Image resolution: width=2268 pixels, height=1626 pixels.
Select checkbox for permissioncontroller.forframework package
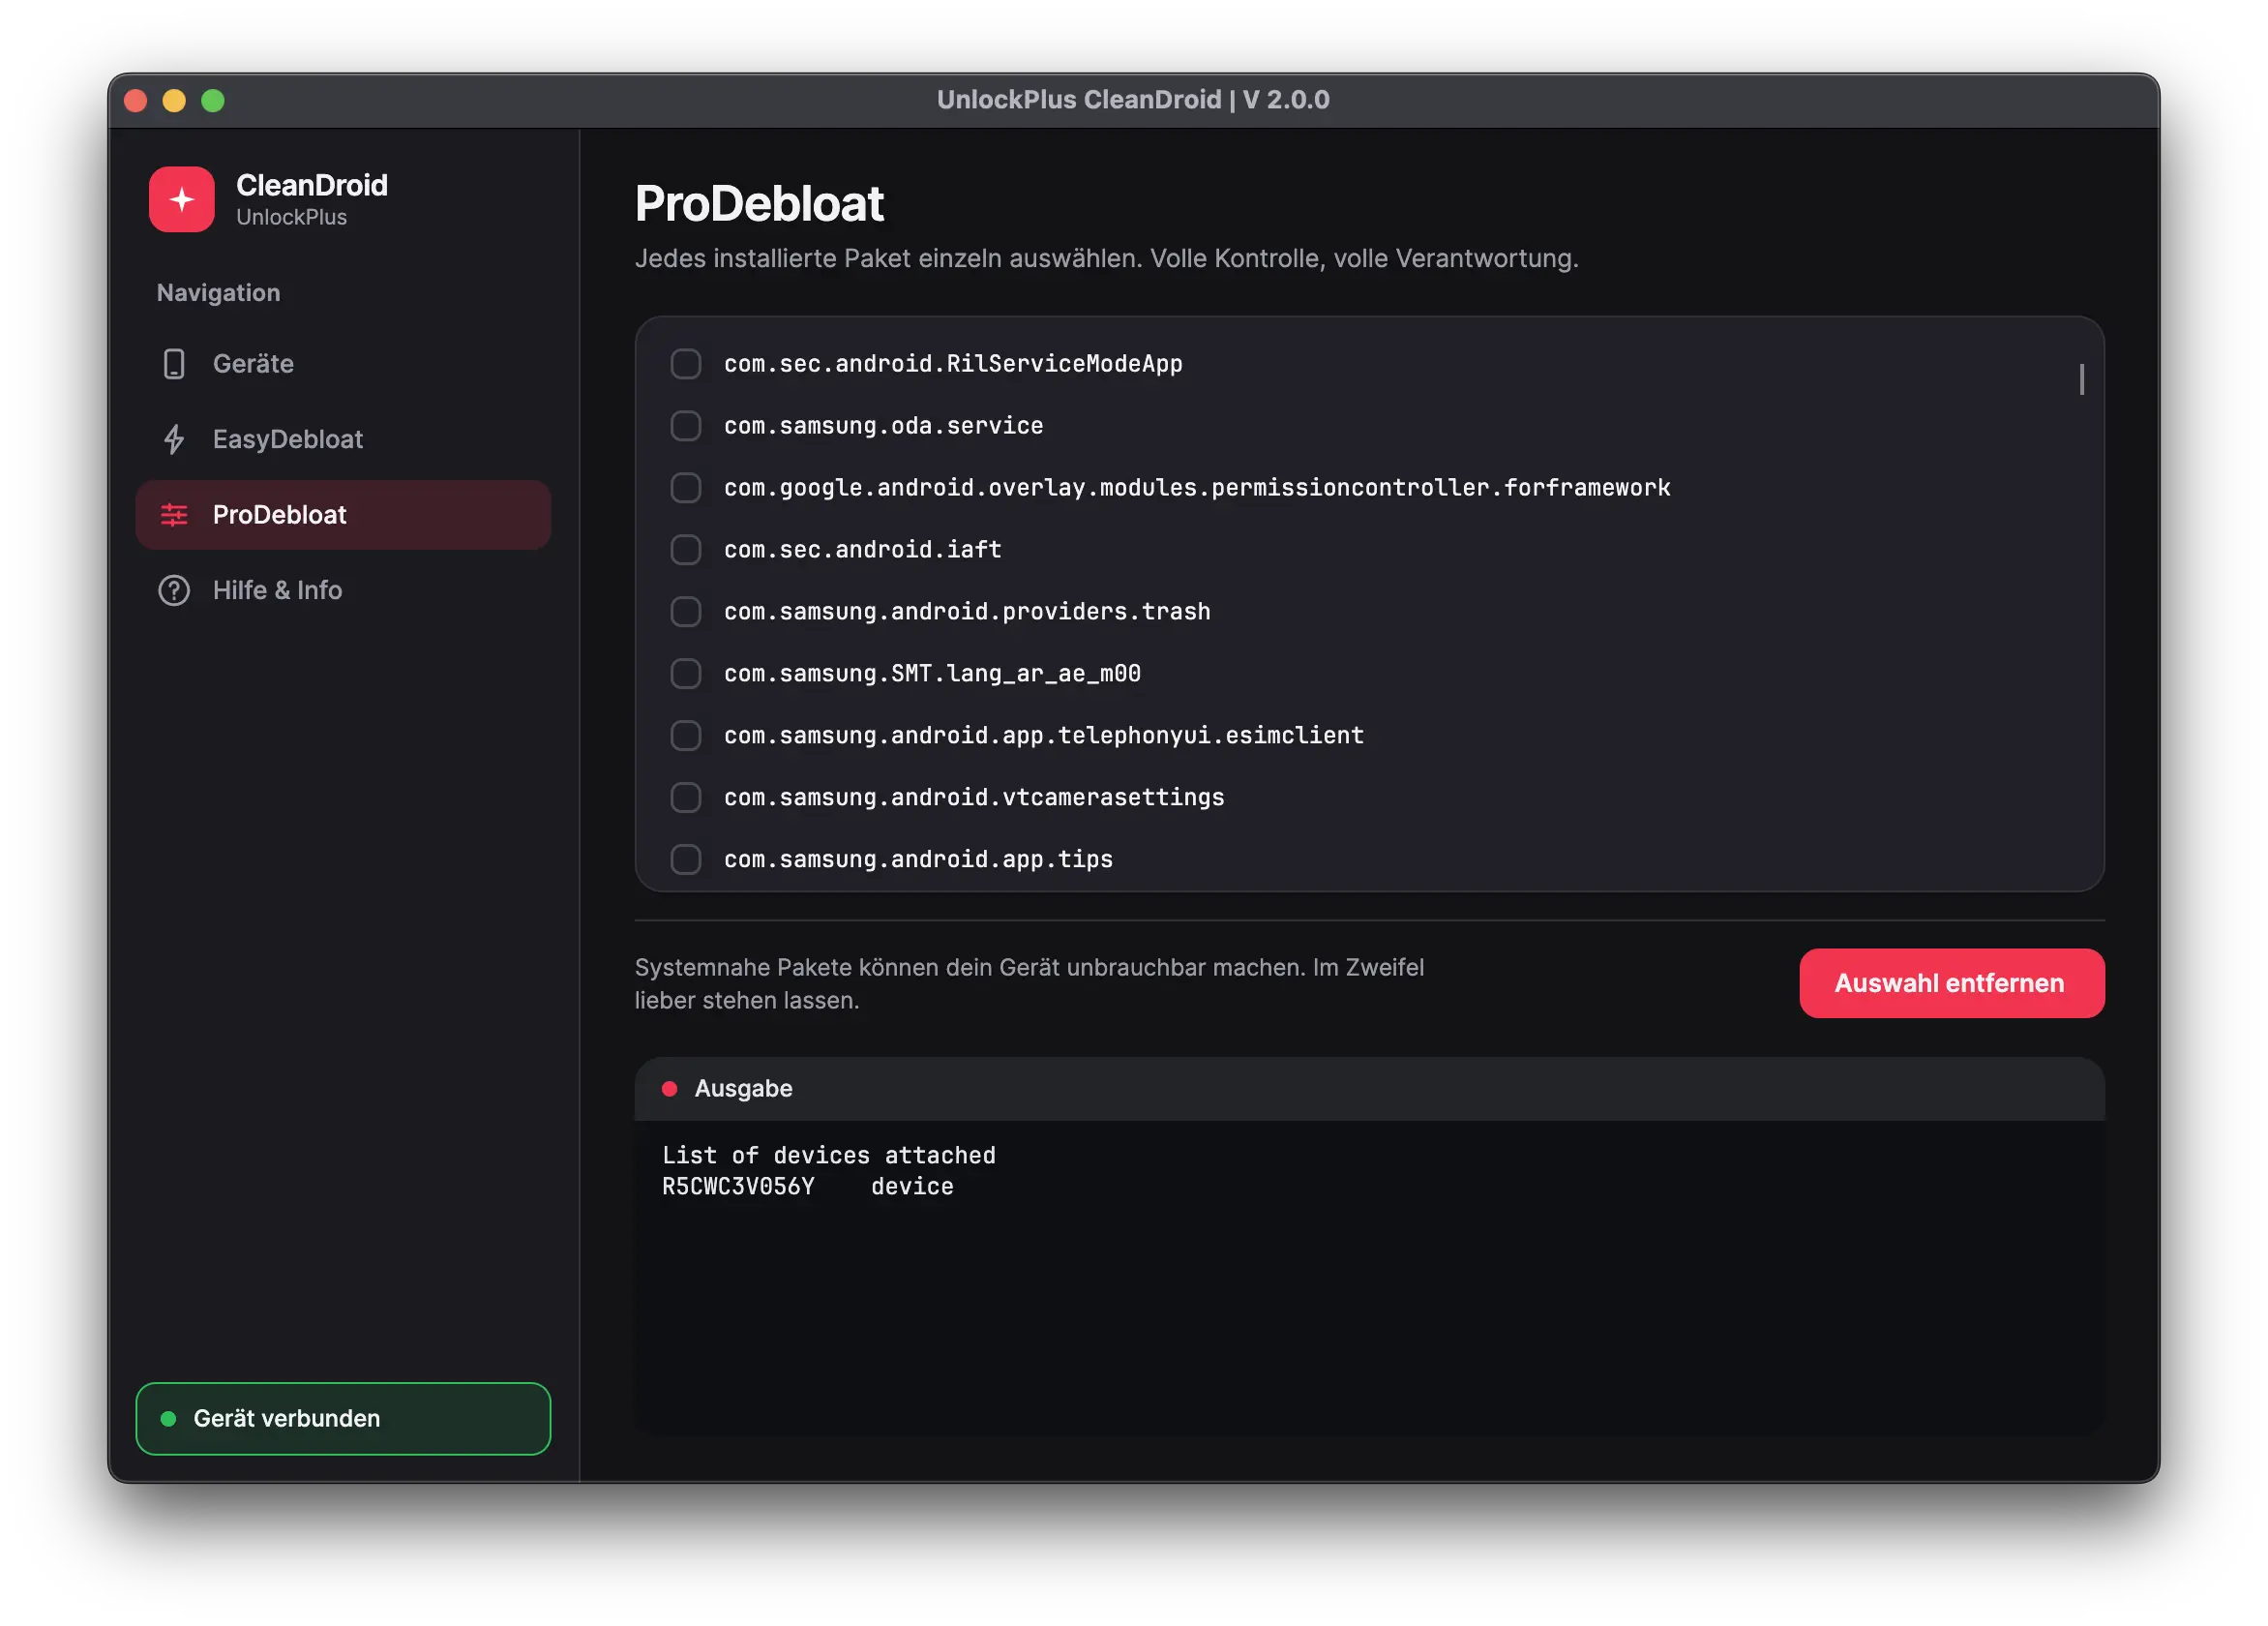pyautogui.click(x=686, y=488)
